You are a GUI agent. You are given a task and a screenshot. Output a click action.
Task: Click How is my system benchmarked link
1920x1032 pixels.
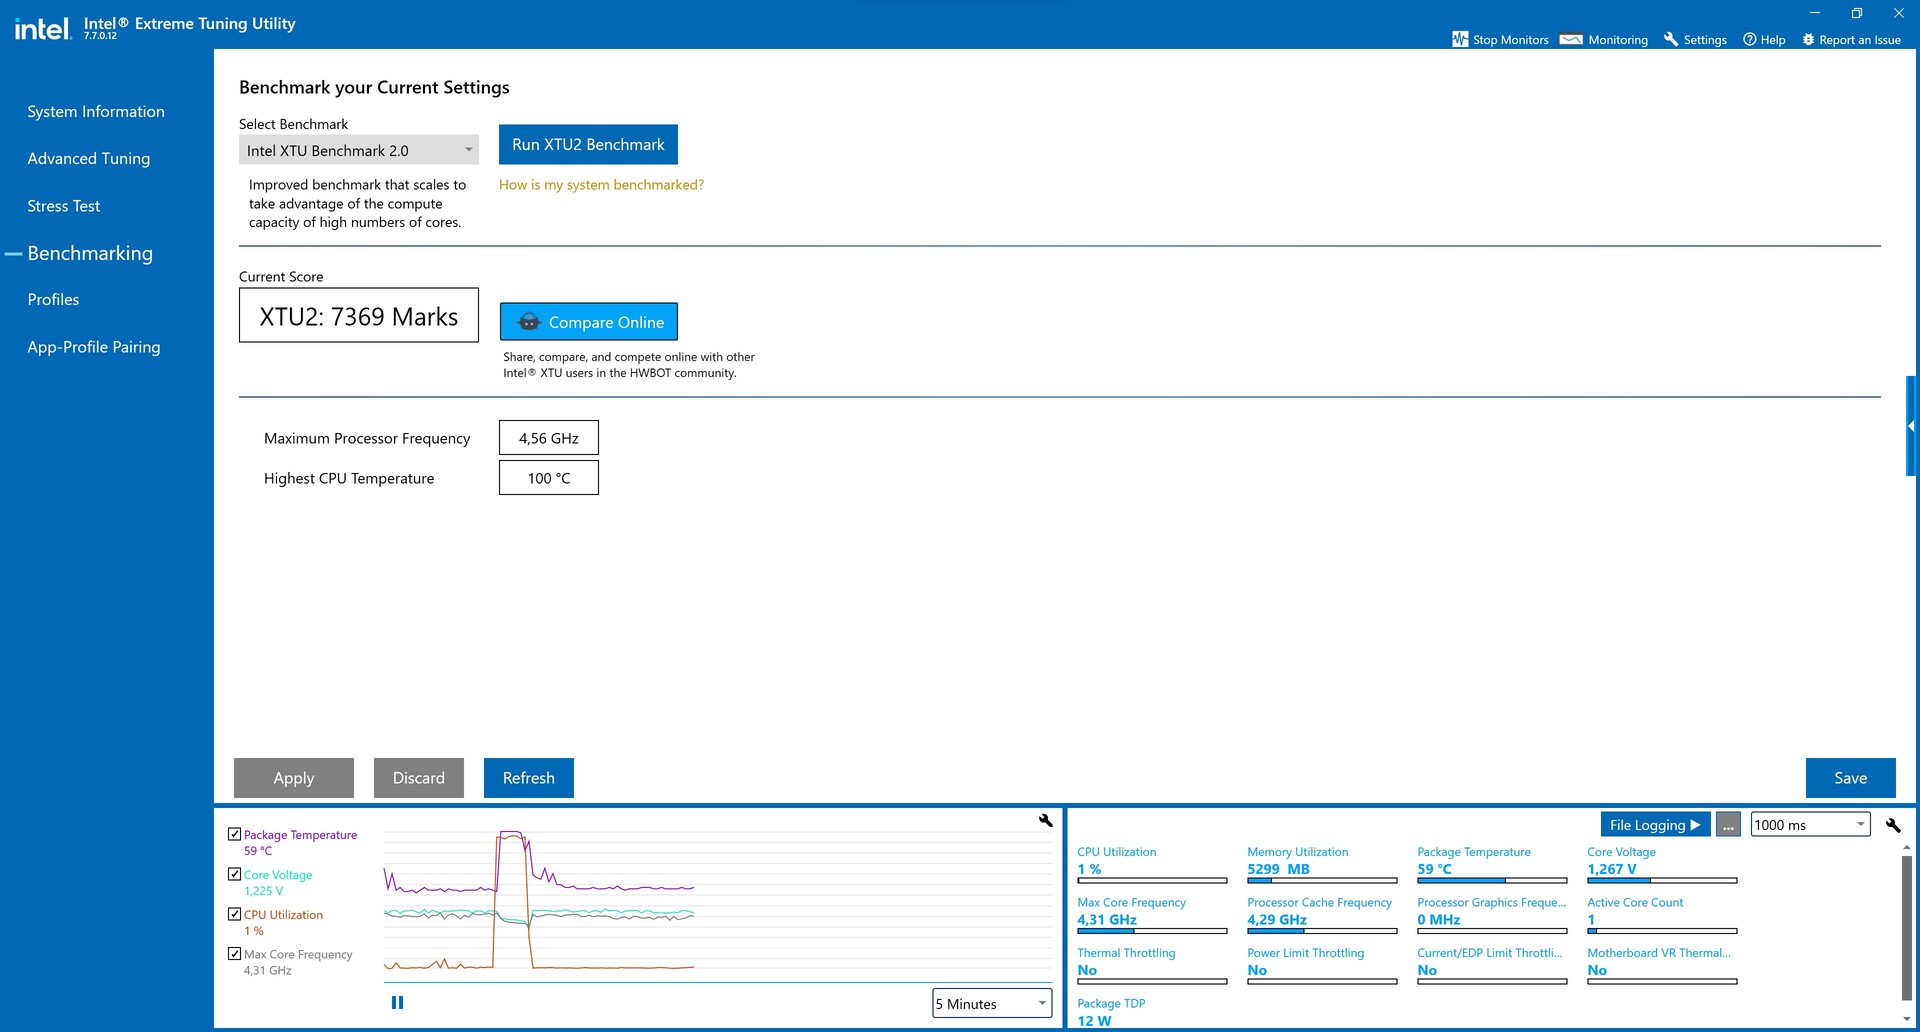pyautogui.click(x=601, y=185)
